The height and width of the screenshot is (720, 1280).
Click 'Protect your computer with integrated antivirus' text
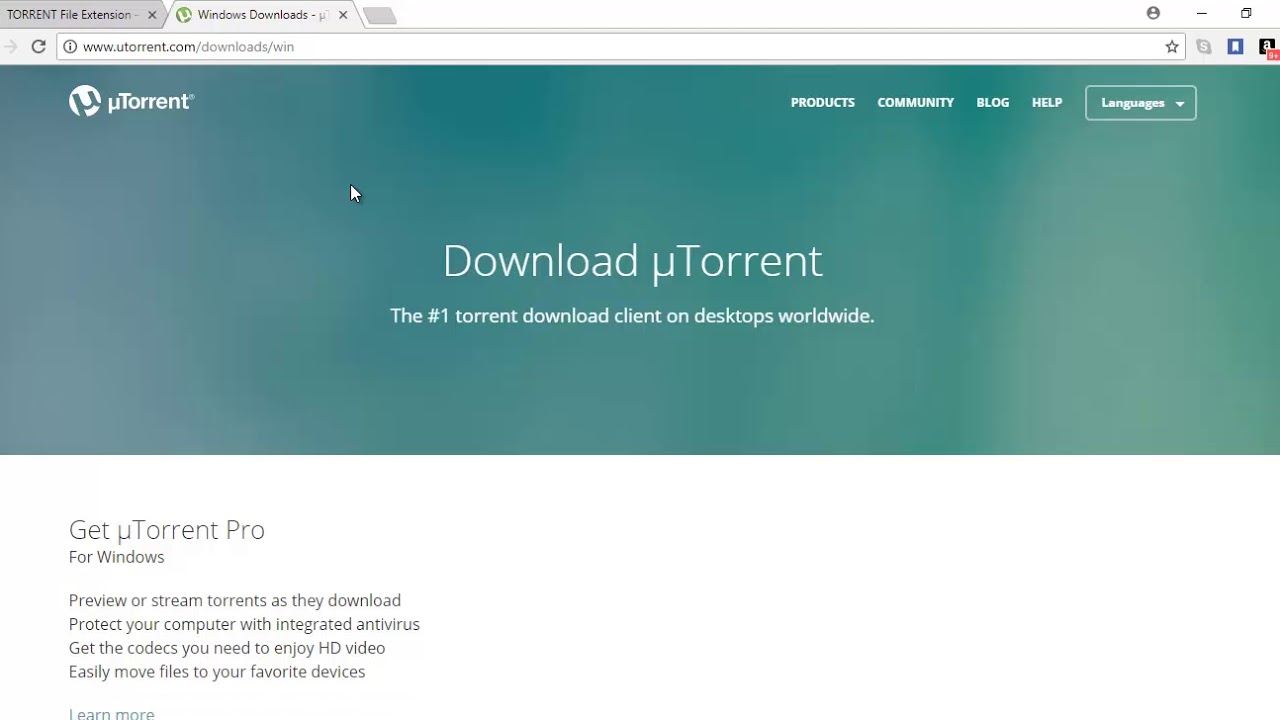coord(244,624)
